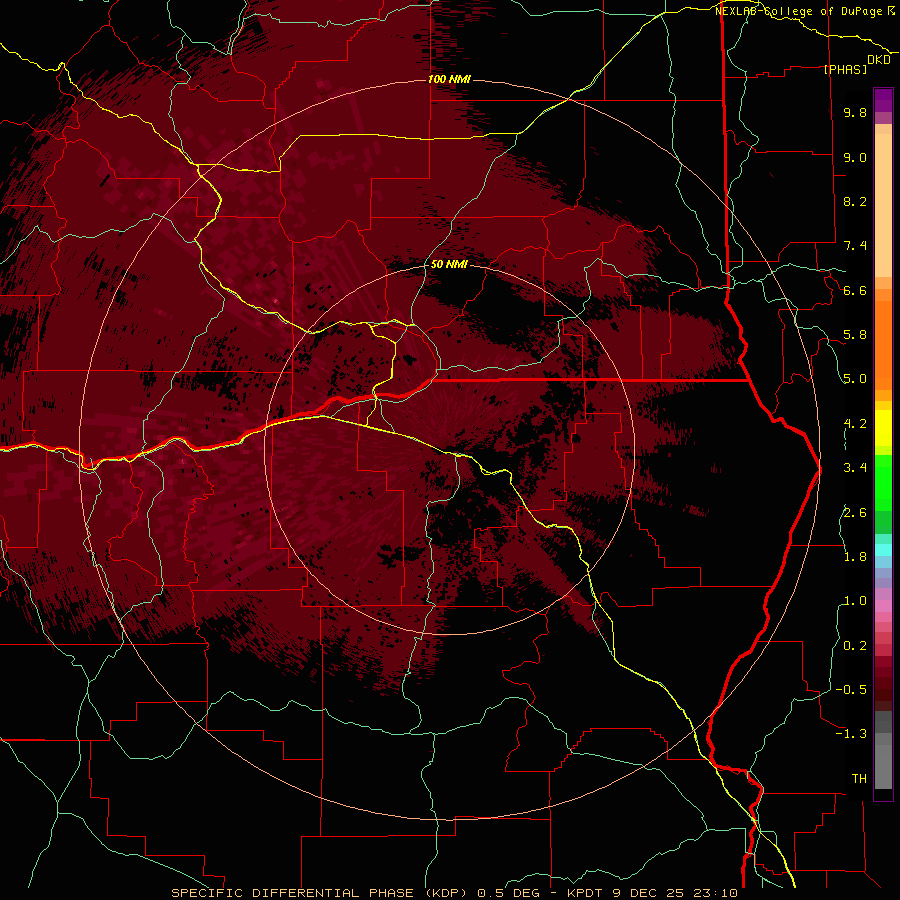Select the -0.5 scale value

851,690
